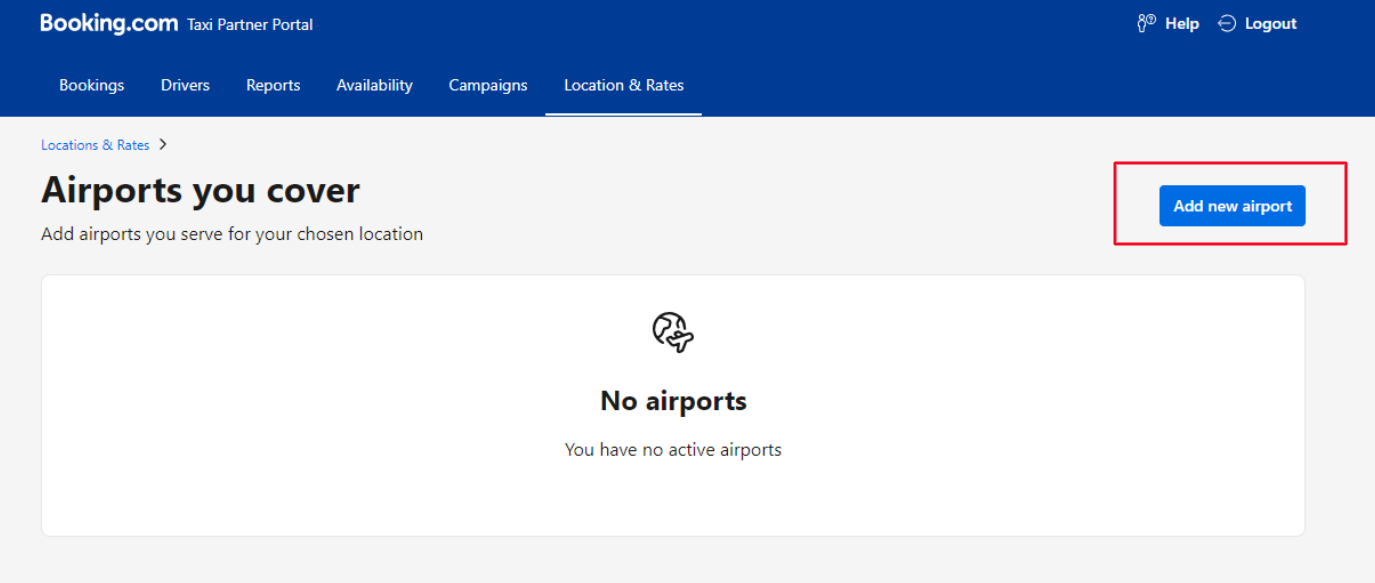Screen dimensions: 1375x583
Task: Click the Logout text link
Action: coord(1271,24)
